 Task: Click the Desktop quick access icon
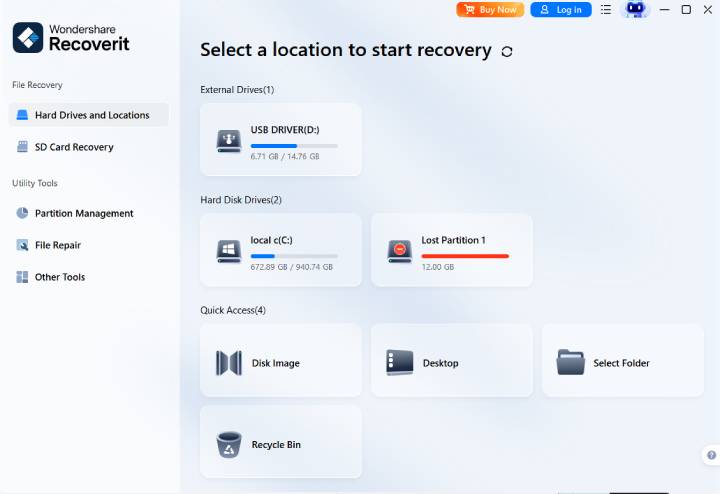(x=399, y=363)
